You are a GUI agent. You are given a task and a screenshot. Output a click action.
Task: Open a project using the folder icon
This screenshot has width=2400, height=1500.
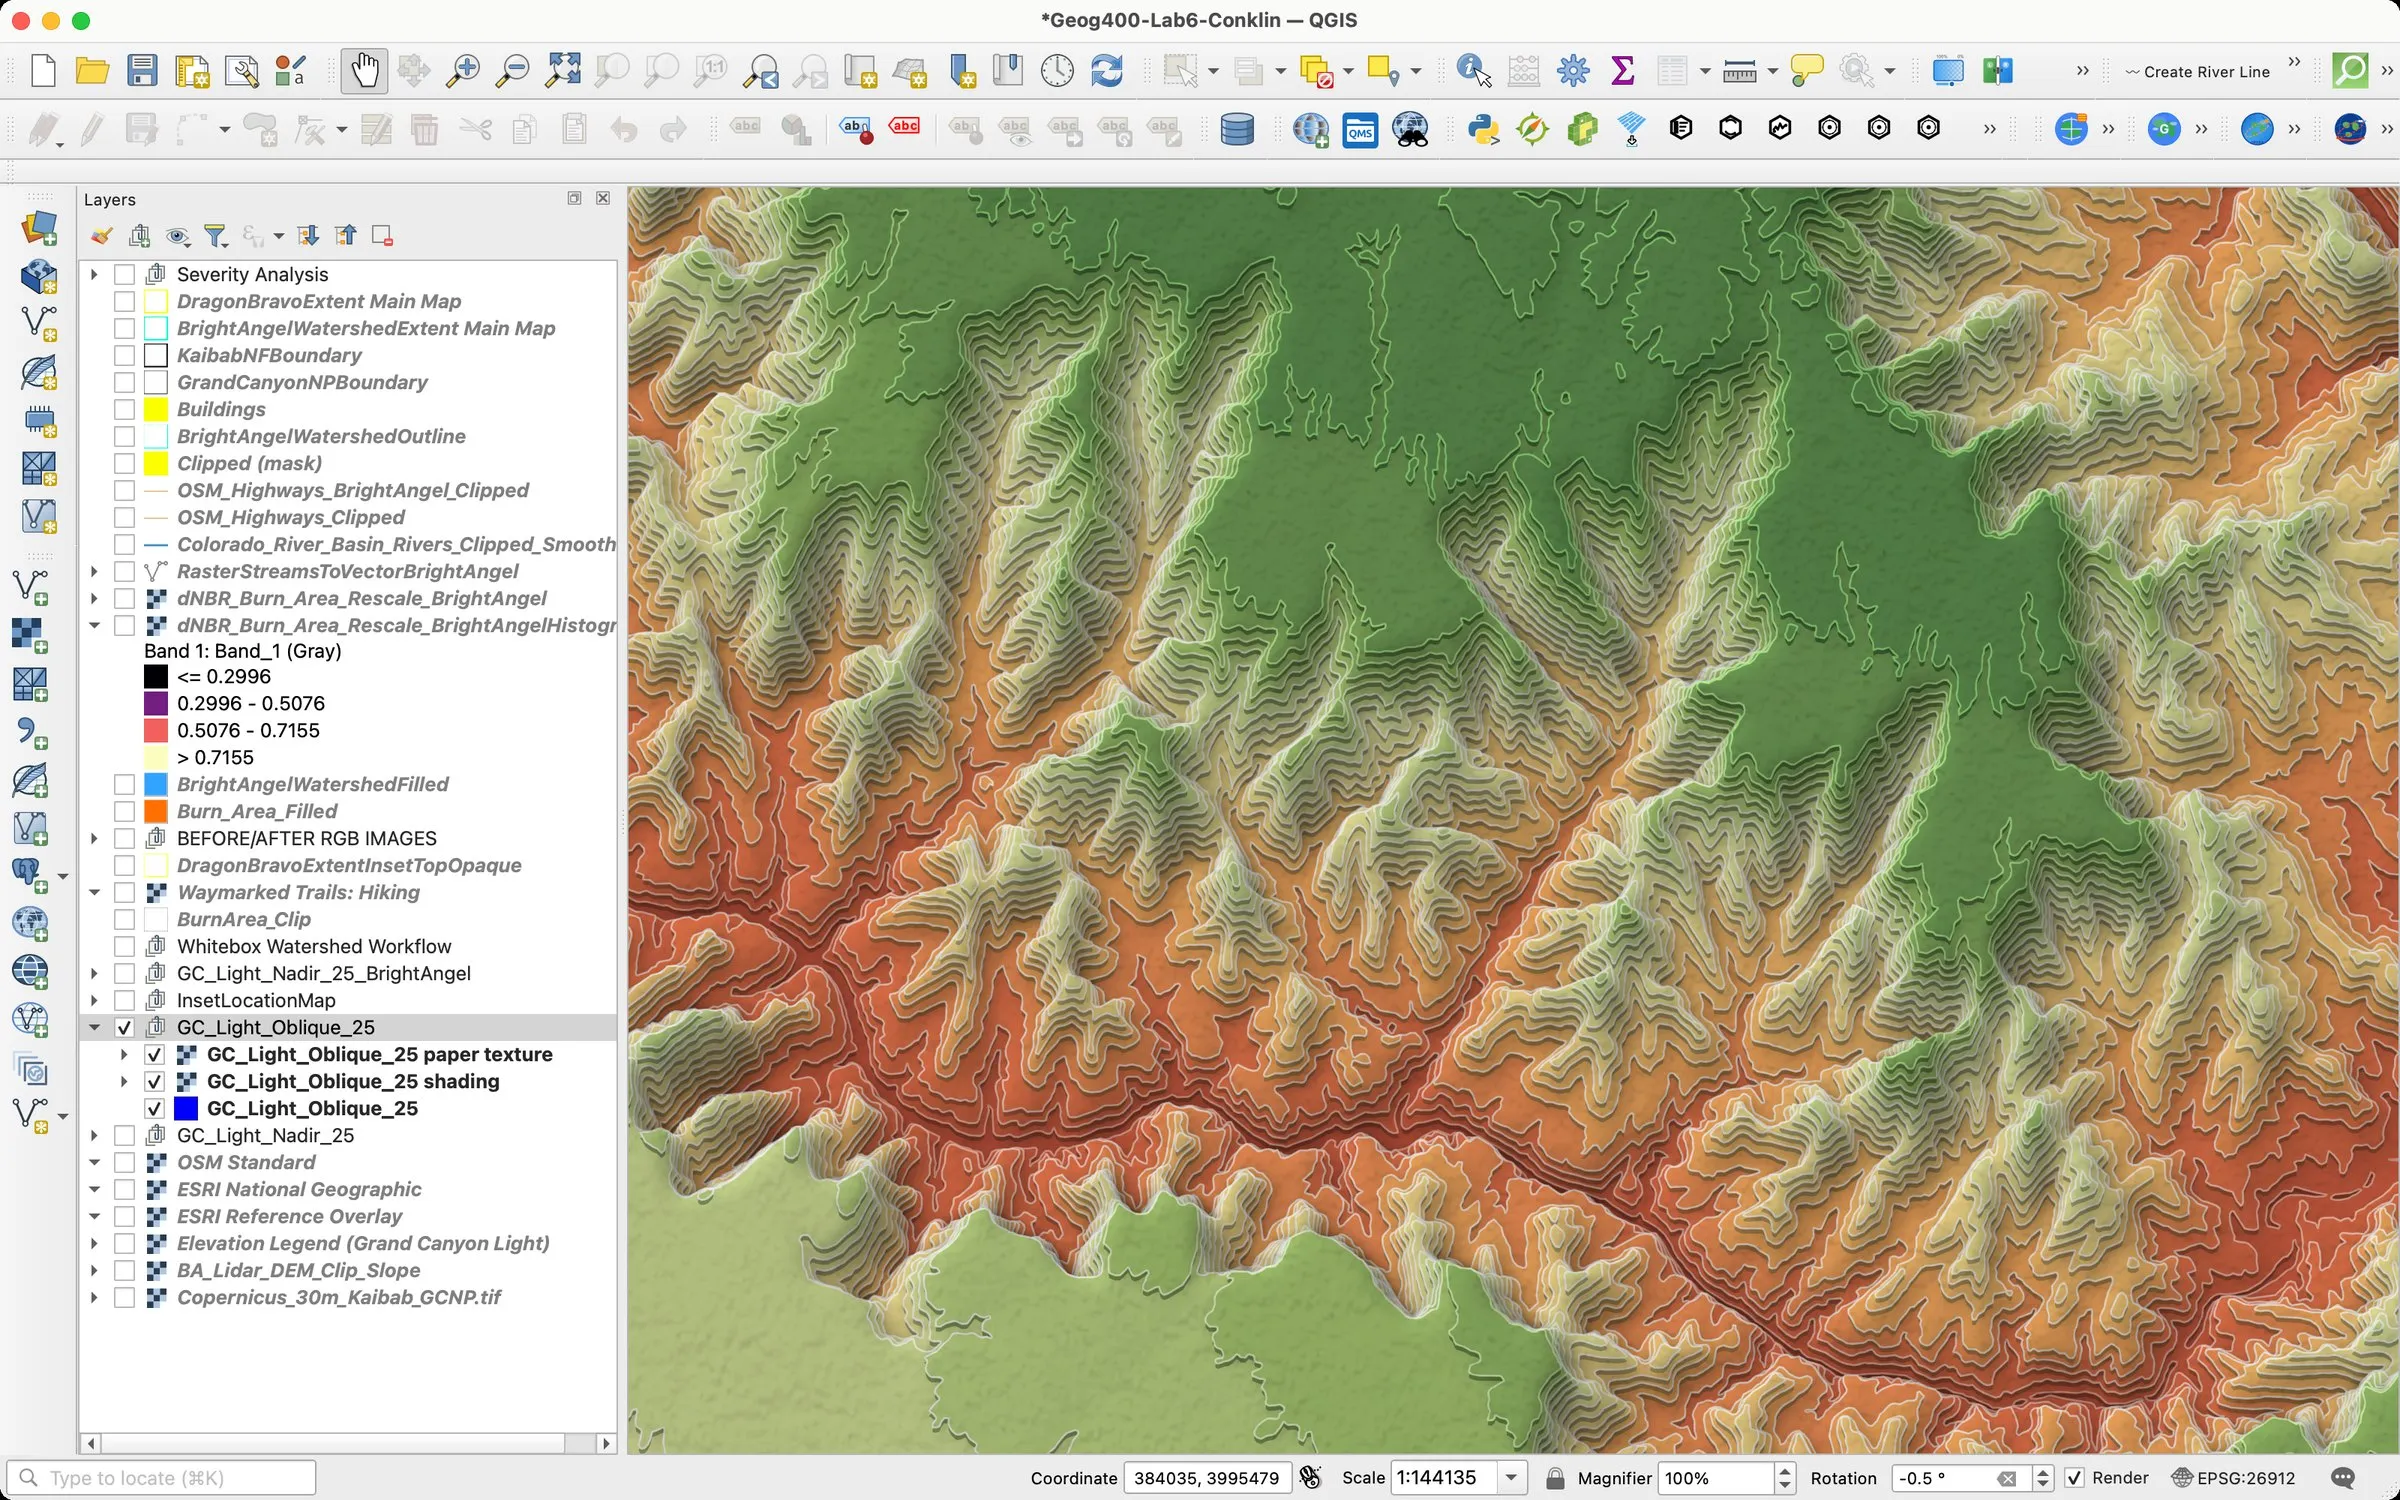coord(92,71)
